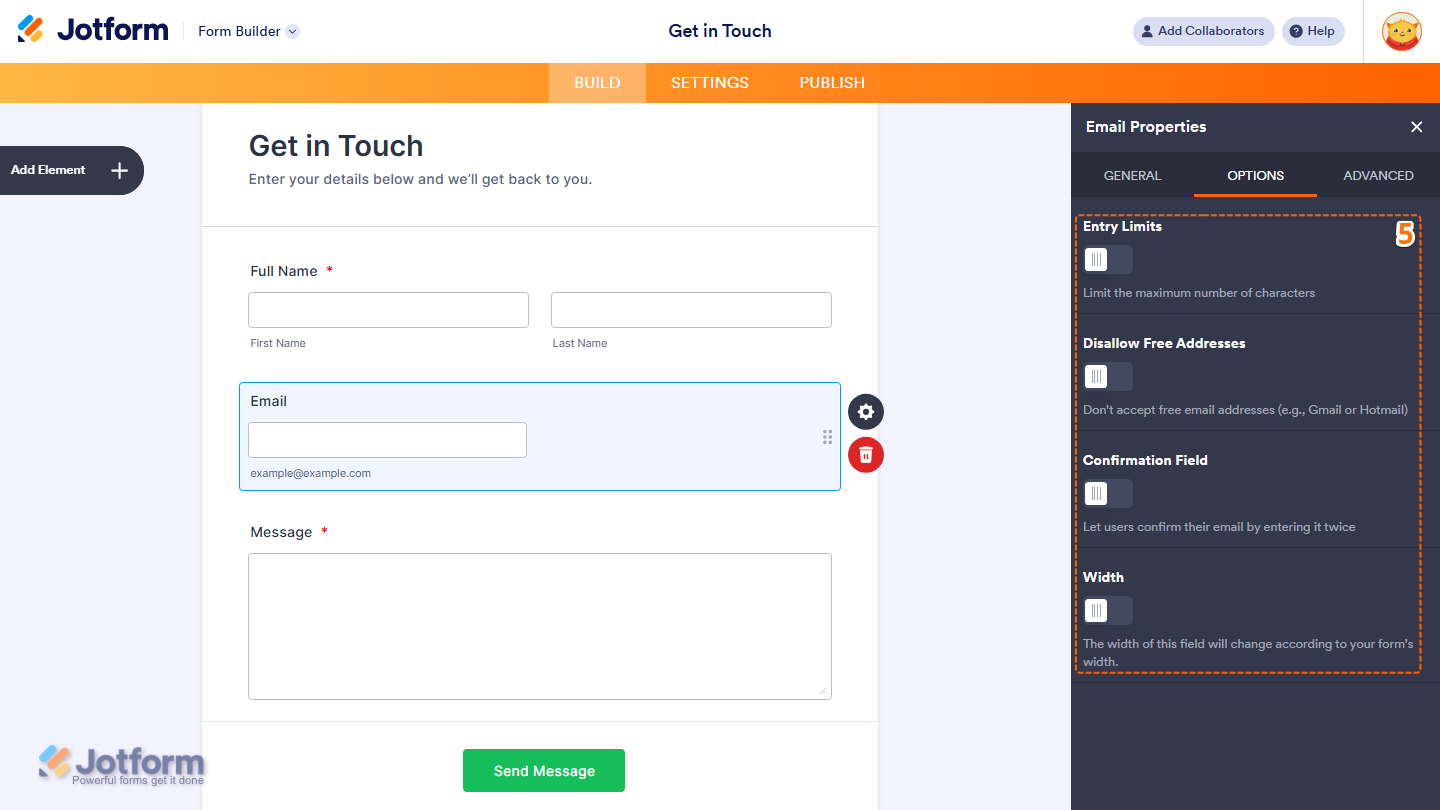1440x810 pixels.
Task: Delete the Email field via trash icon
Action: pyautogui.click(x=865, y=455)
